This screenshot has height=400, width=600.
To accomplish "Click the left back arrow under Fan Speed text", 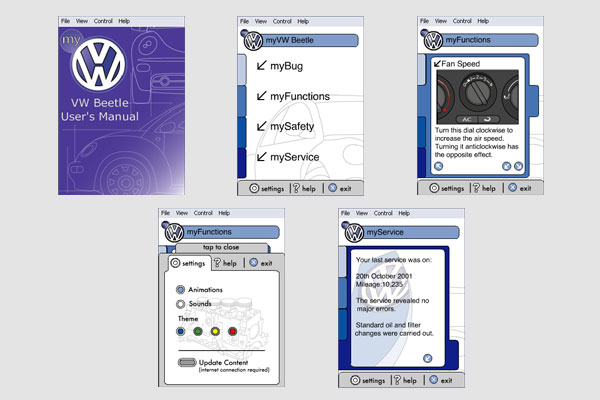I will (x=439, y=166).
